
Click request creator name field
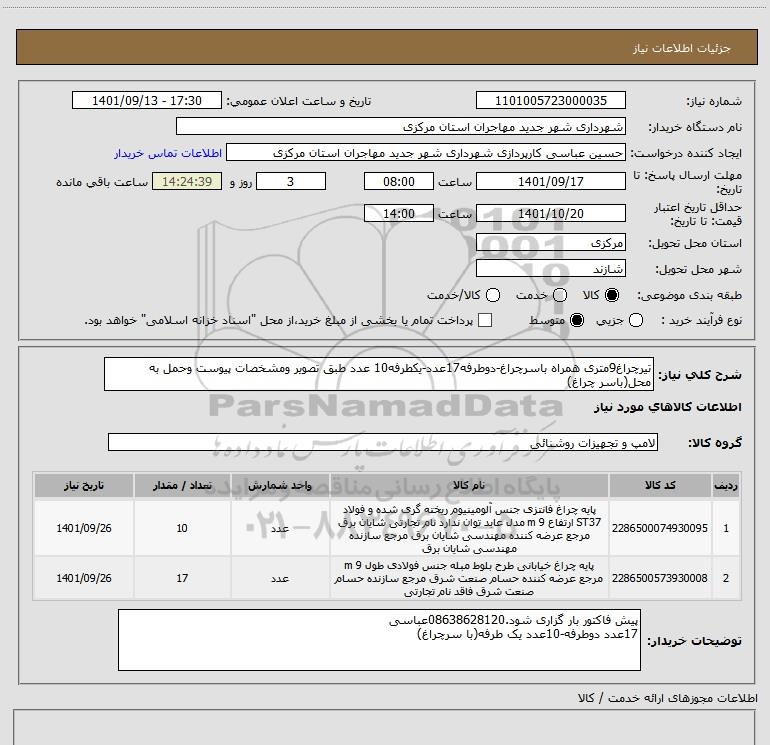point(426,152)
